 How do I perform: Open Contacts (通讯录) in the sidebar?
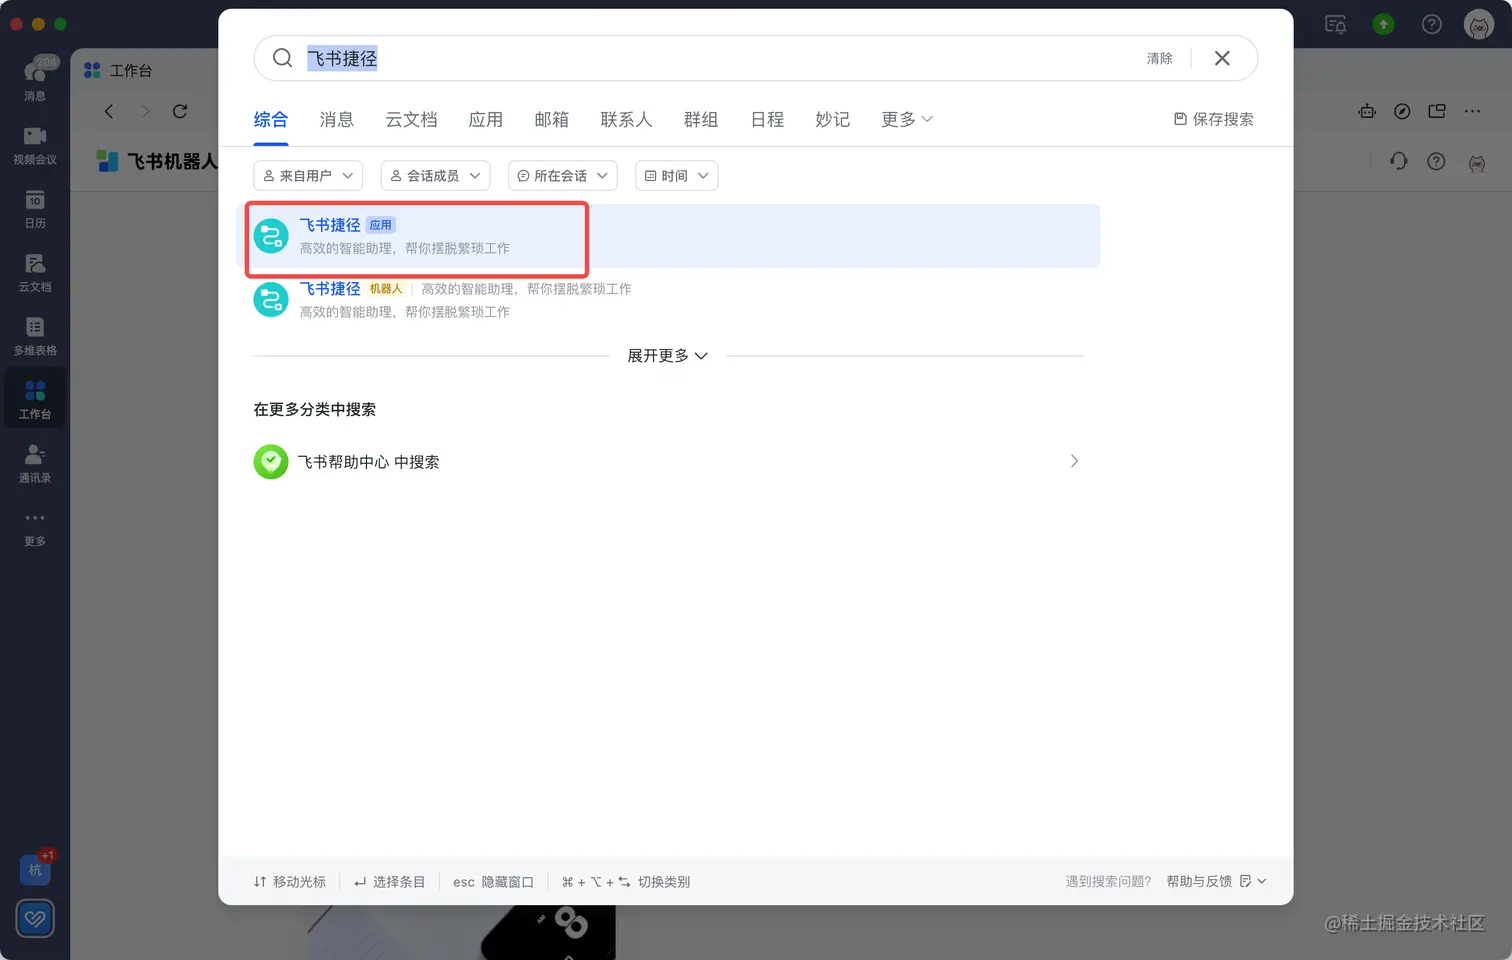[x=35, y=463]
